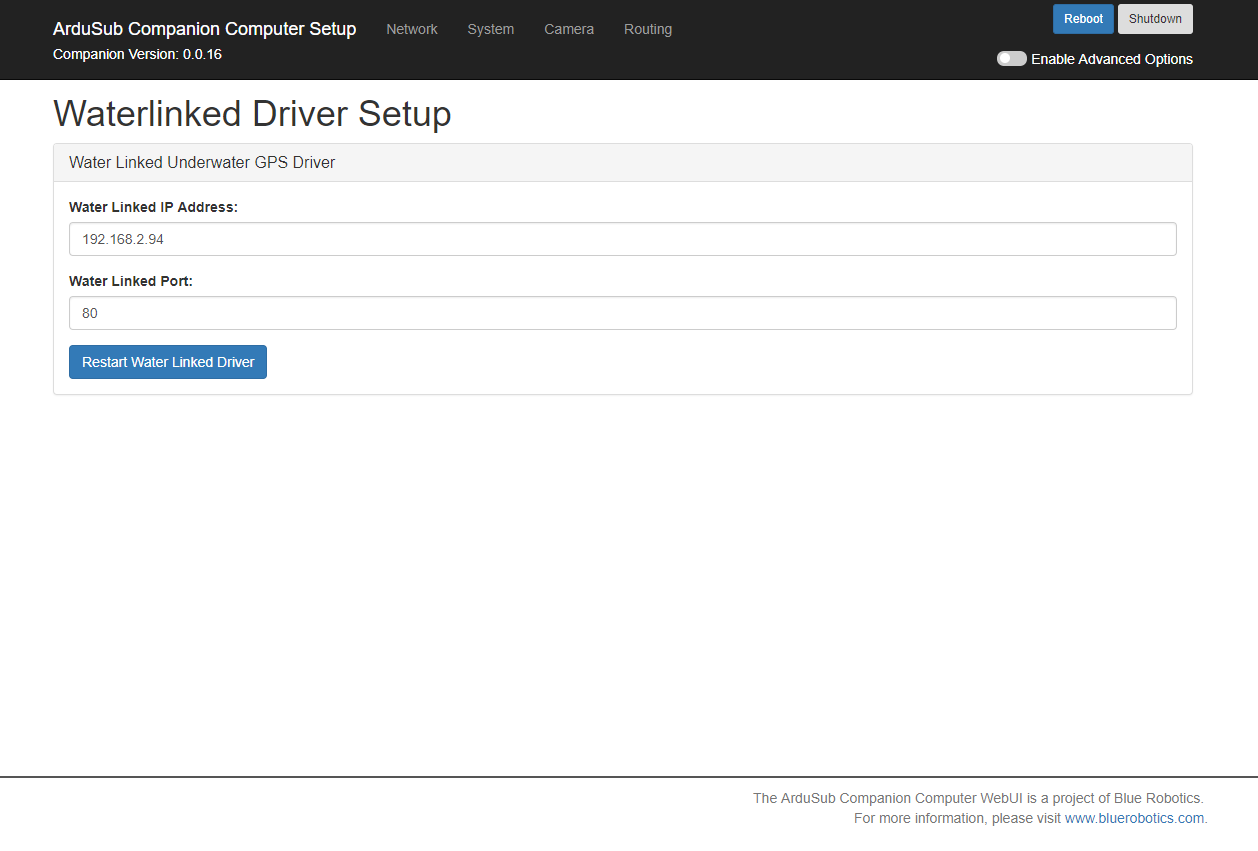Focus the Water Linked Port input
This screenshot has width=1258, height=851.
[x=622, y=313]
